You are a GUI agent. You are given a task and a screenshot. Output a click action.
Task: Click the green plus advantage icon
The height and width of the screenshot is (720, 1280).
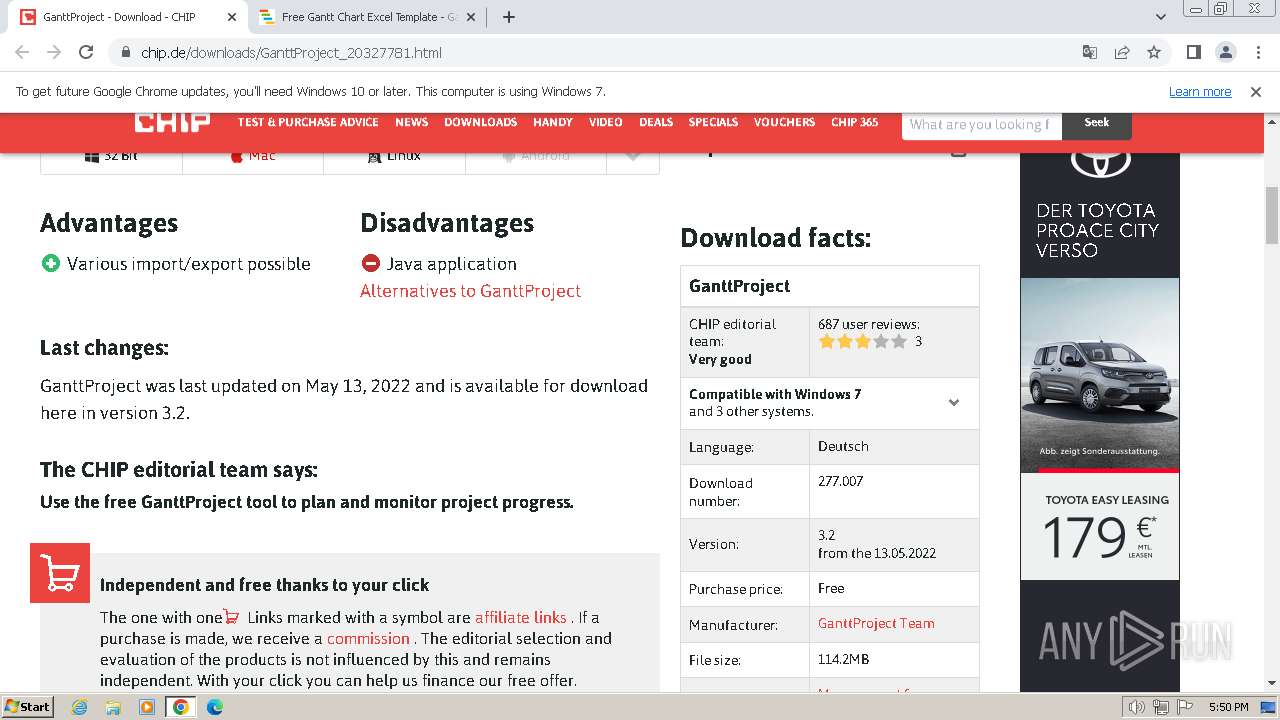[51, 263]
